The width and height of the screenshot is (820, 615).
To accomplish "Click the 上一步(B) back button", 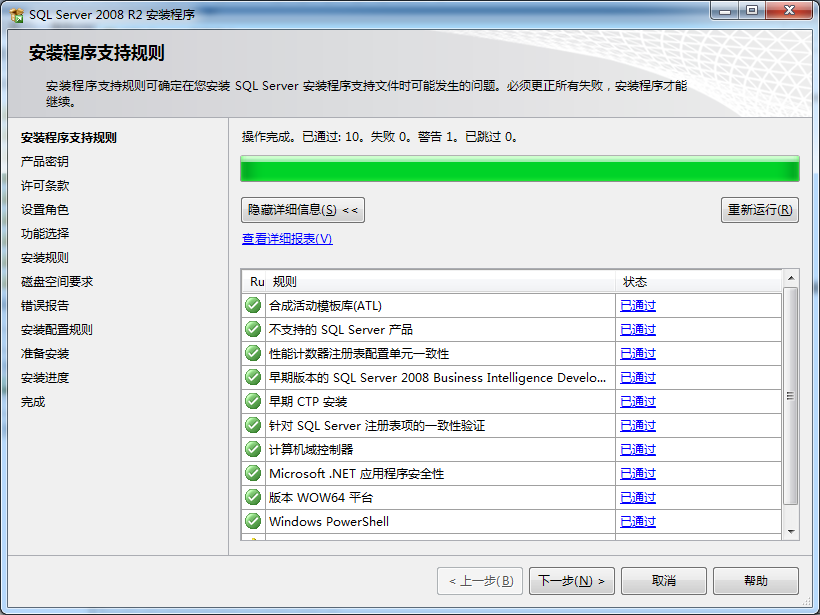I will coord(480,581).
